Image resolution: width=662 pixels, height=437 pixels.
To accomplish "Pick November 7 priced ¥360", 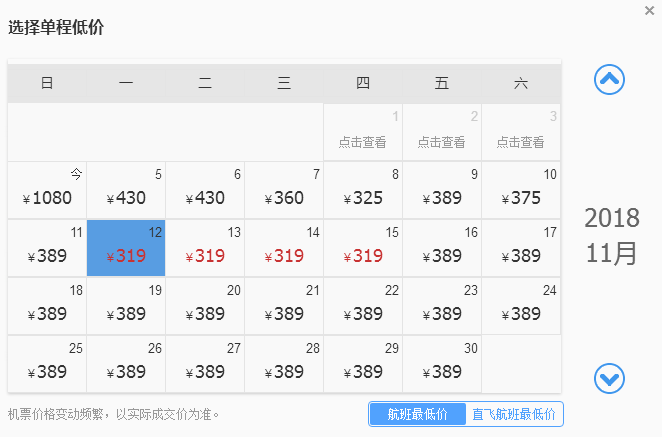I will pyautogui.click(x=284, y=190).
